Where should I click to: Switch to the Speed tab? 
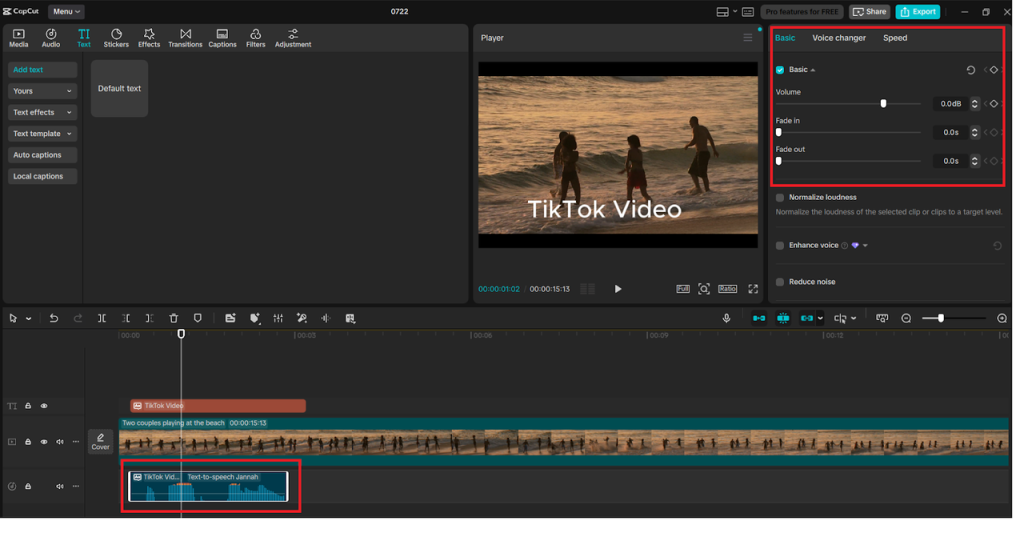point(895,38)
